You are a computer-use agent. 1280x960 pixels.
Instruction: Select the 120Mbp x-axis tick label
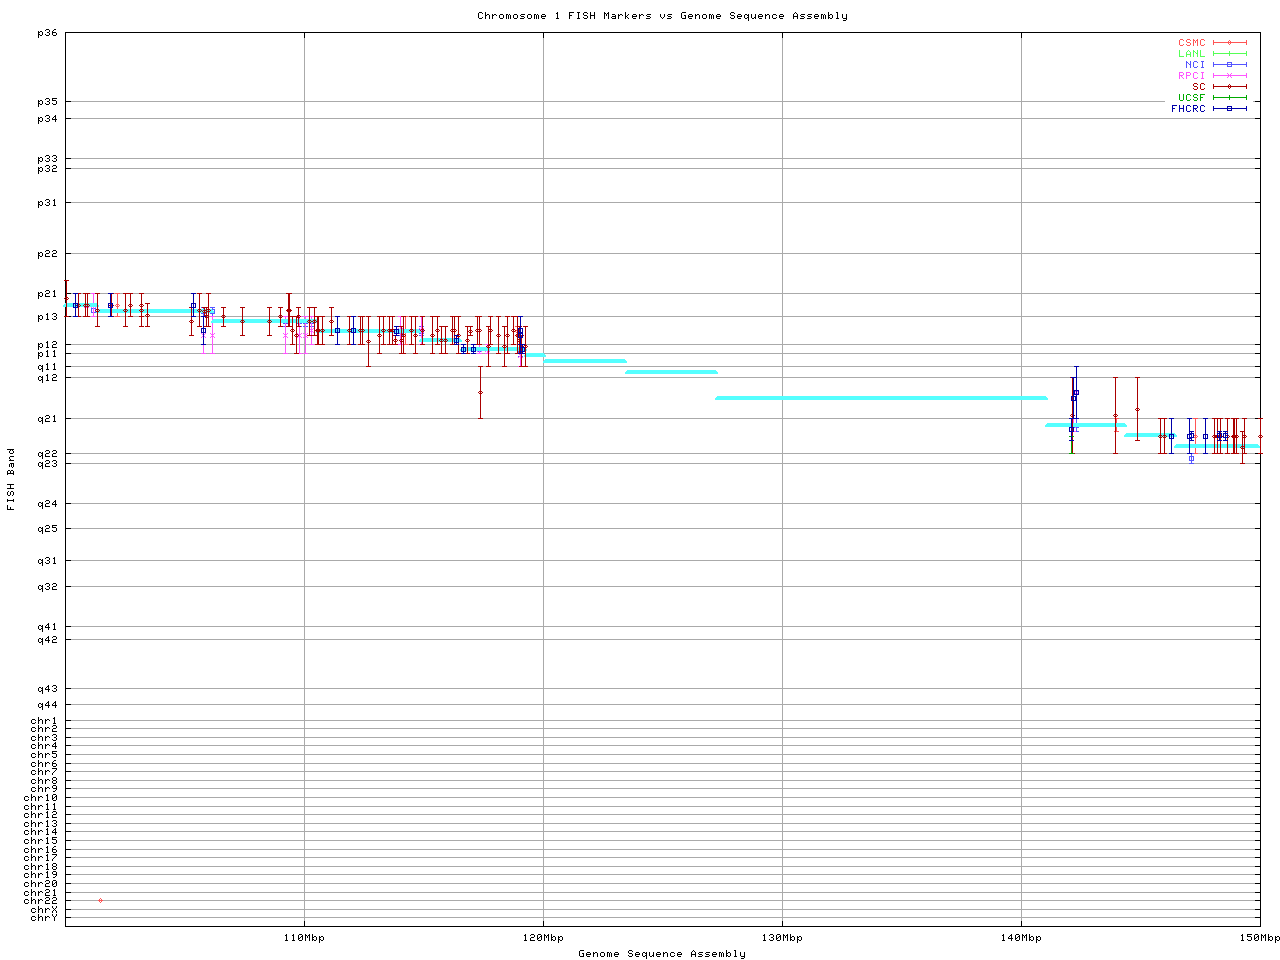click(x=543, y=938)
